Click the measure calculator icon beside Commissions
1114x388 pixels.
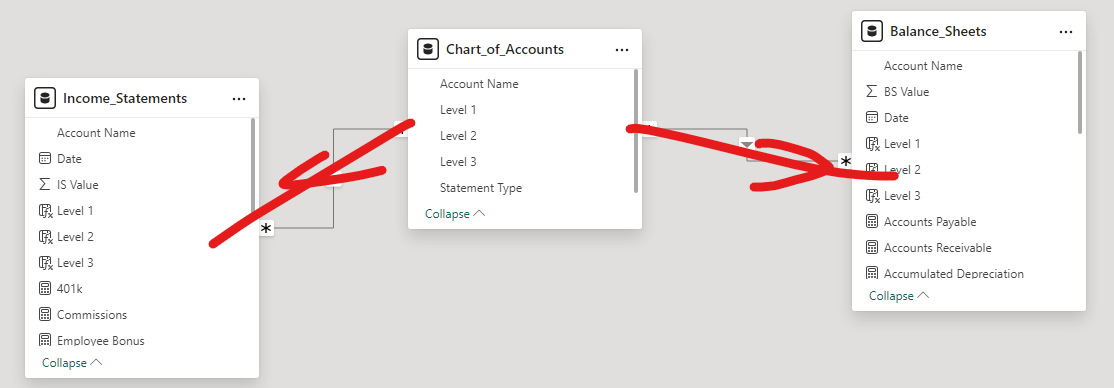[45, 315]
